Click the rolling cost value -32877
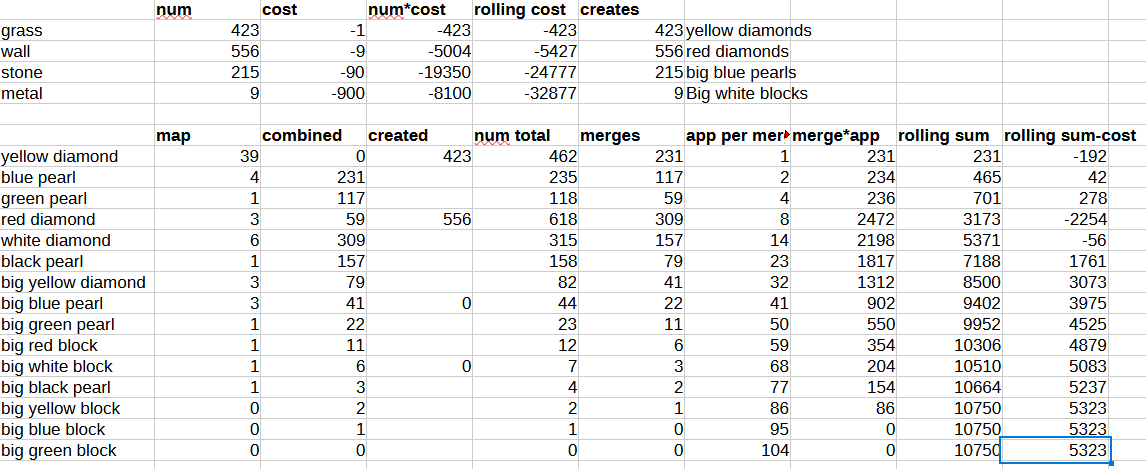 [x=525, y=94]
